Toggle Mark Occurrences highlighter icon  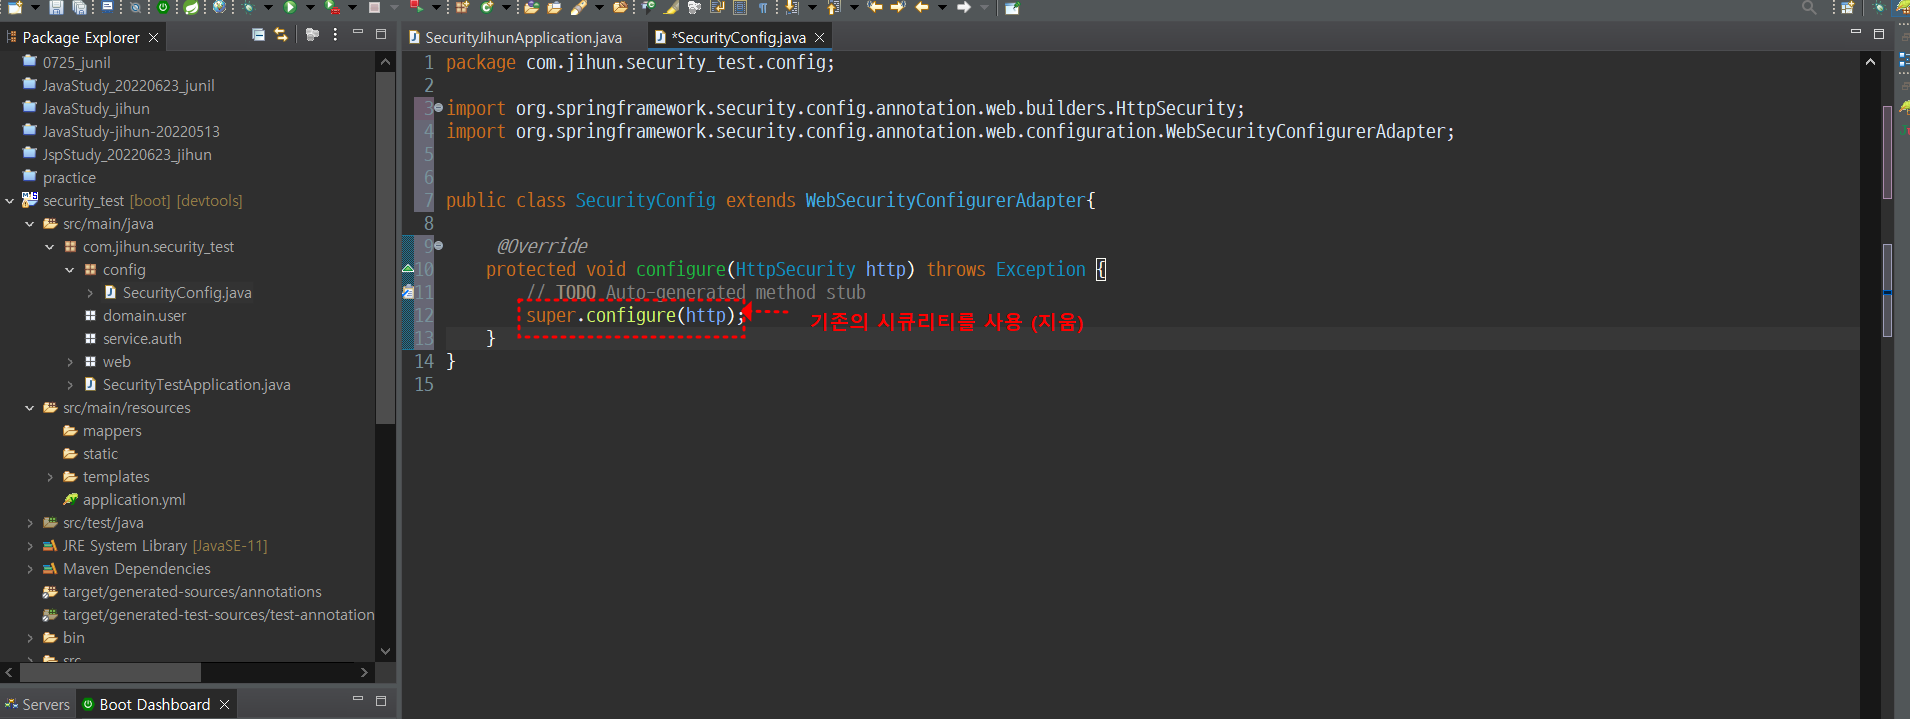(670, 8)
